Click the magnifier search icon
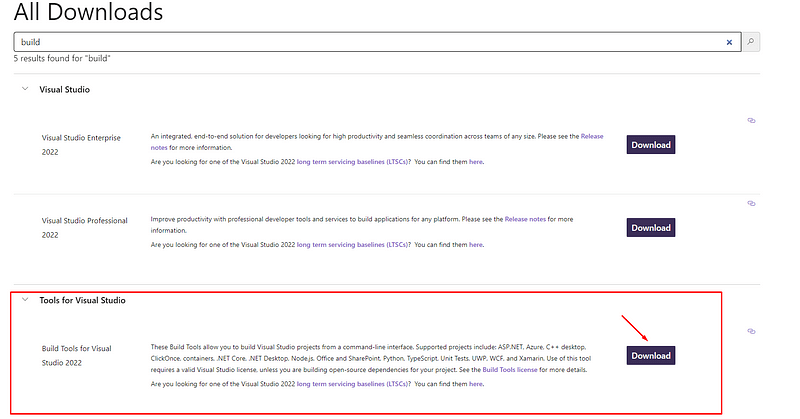The height and width of the screenshot is (419, 800). pos(751,42)
